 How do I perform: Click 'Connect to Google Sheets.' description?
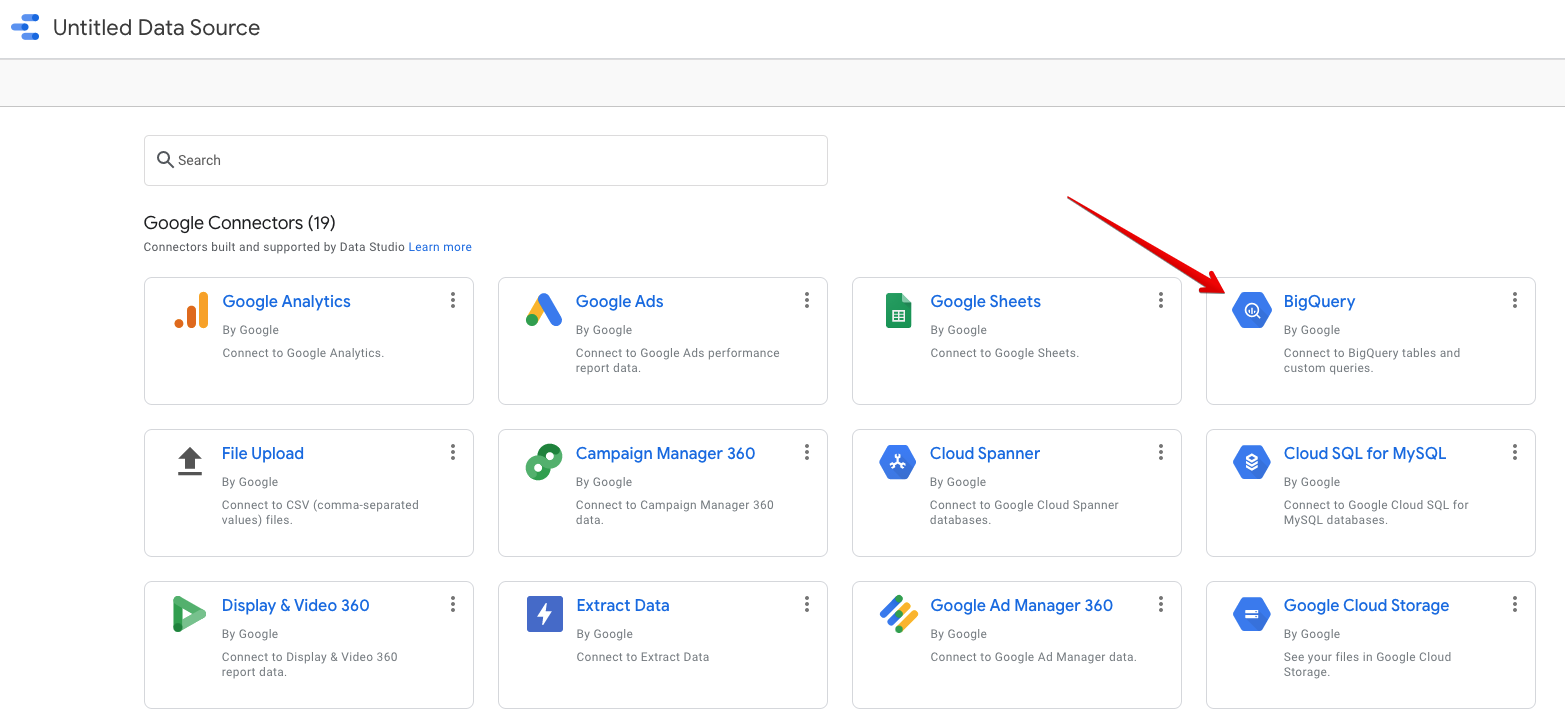coord(1004,353)
